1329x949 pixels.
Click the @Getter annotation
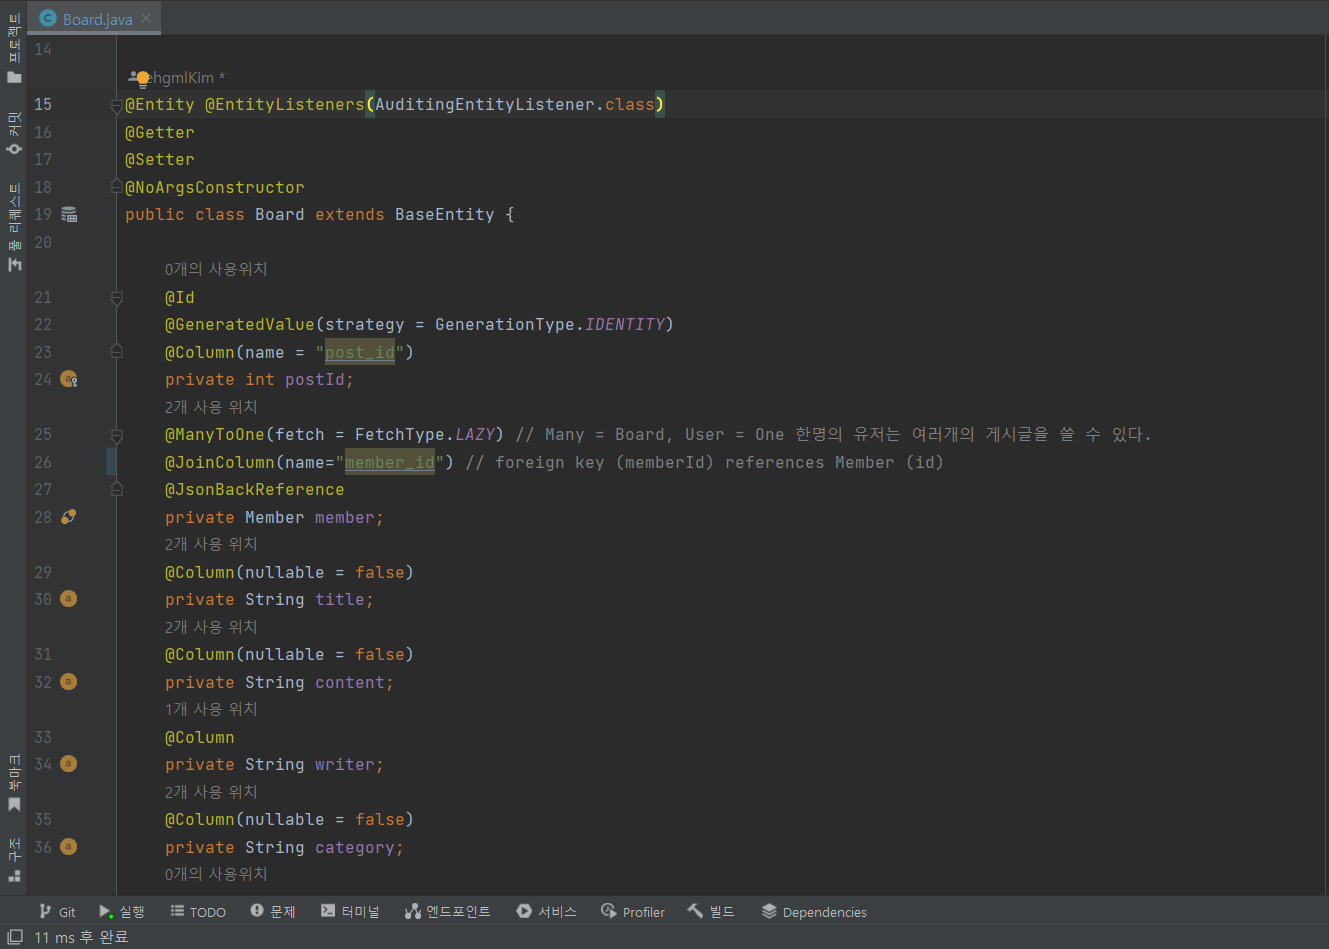tap(160, 132)
